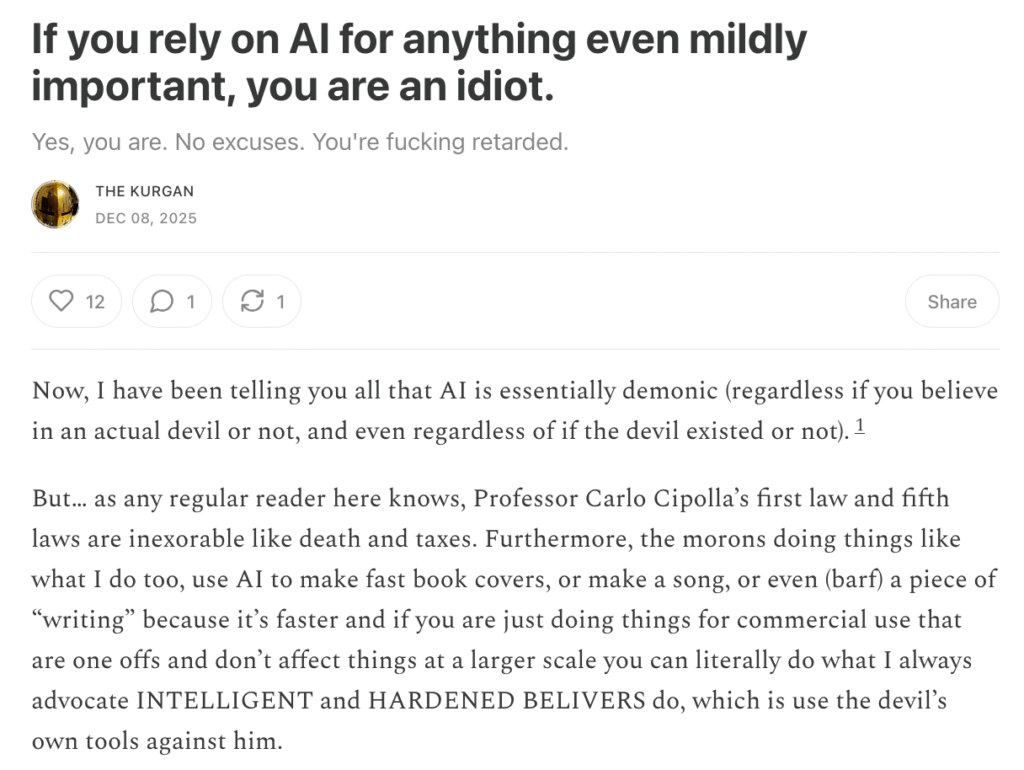Click the quoted word "writing" in the article
This screenshot has height=770, width=1024.
pos(84,620)
